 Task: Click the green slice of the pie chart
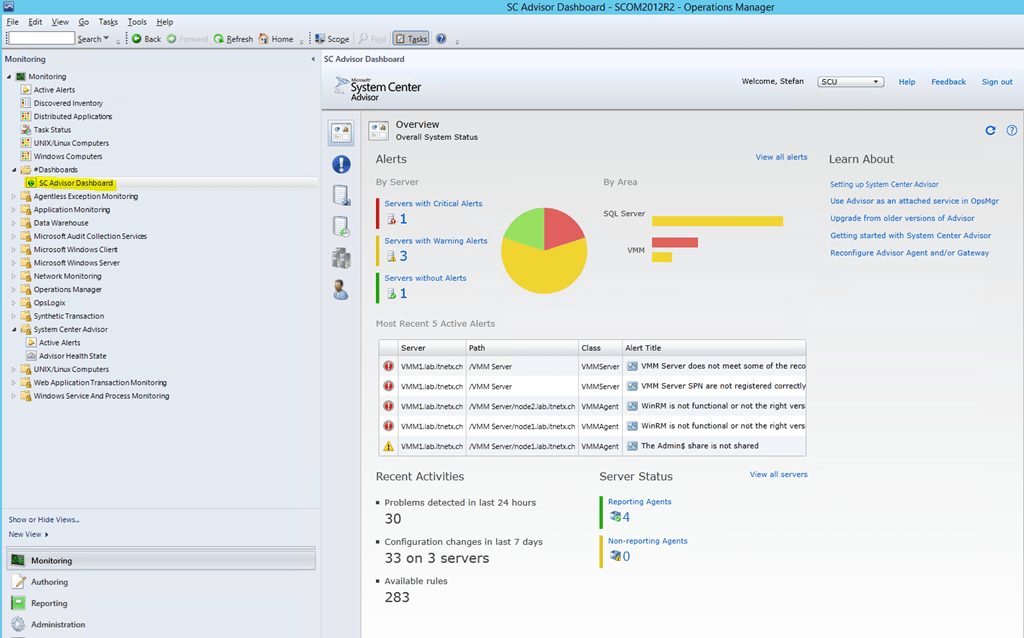coord(527,229)
